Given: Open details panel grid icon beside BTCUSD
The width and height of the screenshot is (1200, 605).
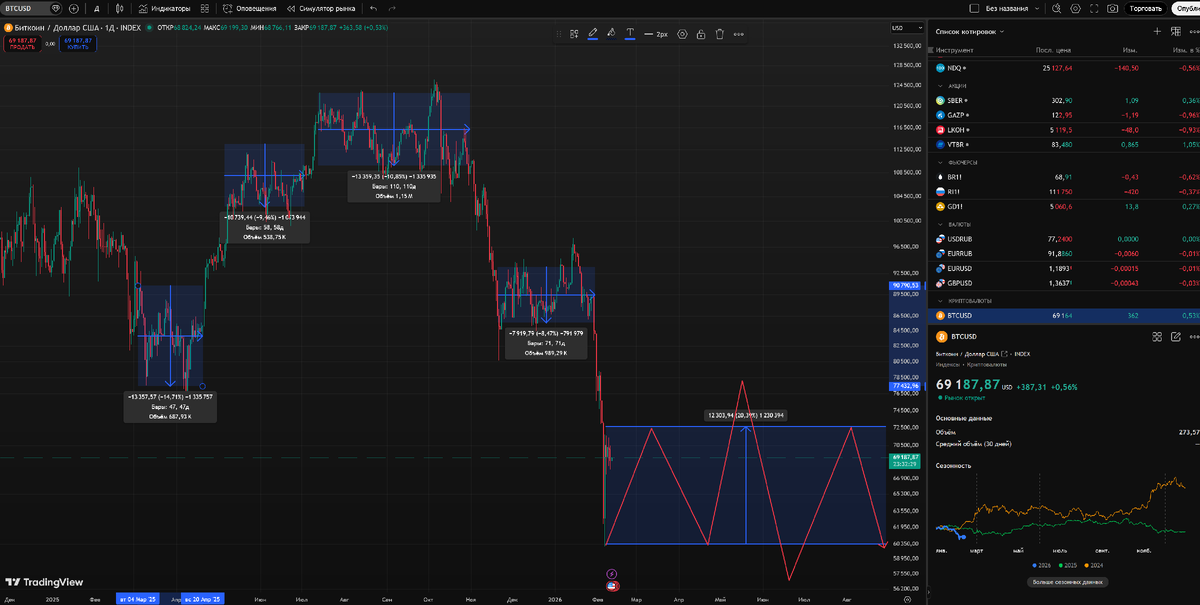Looking at the screenshot, I should point(1157,337).
